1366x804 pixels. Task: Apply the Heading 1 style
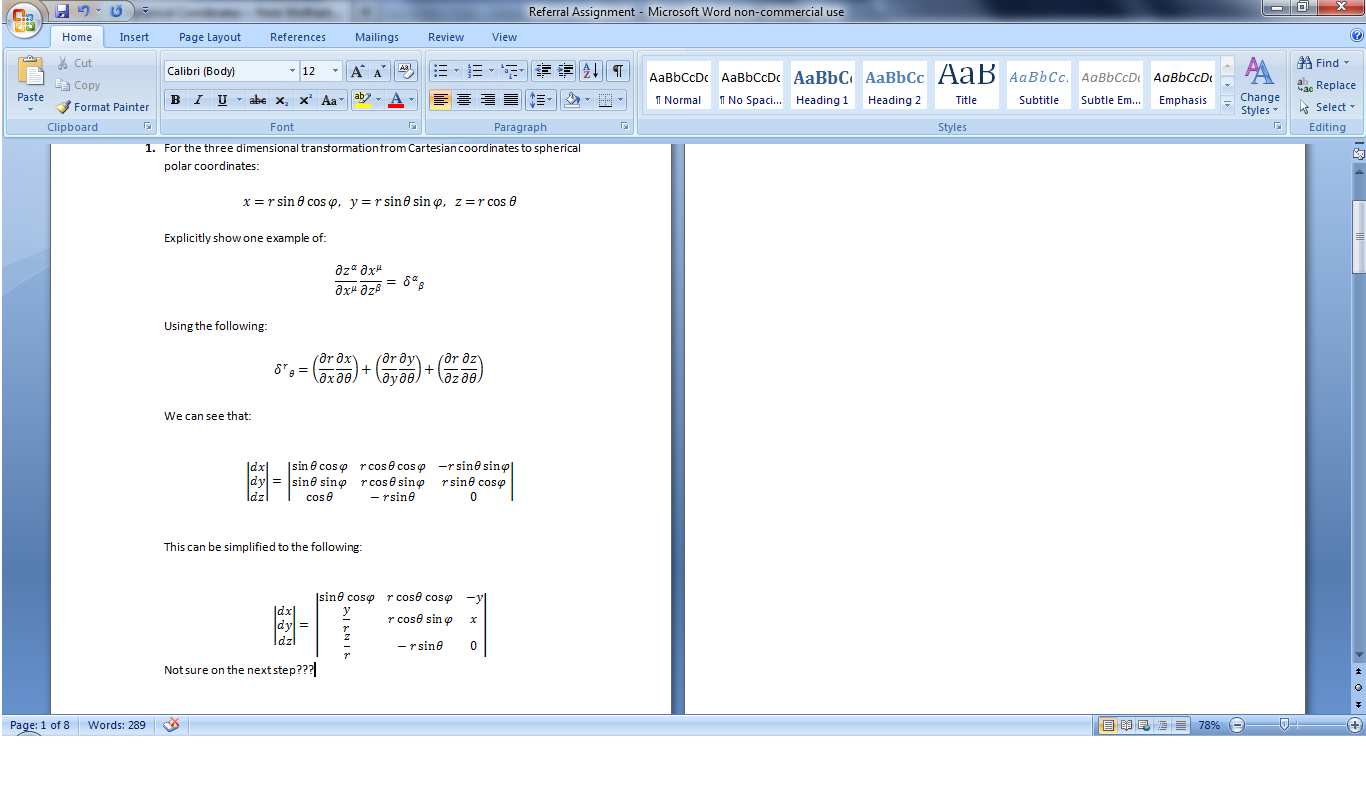point(822,85)
